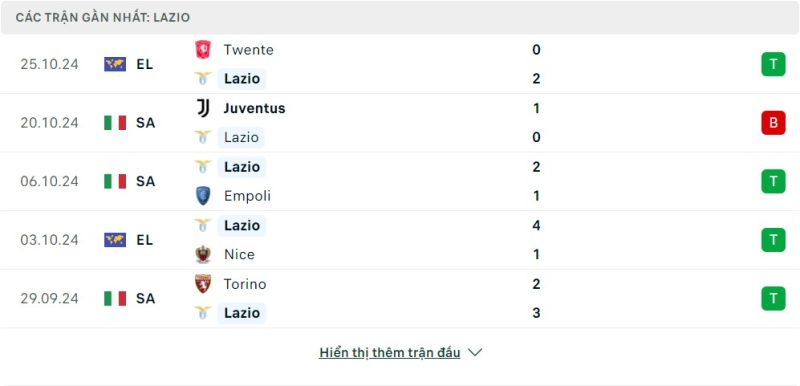Open 'Hiển thị thêm trận đấu' link
Image resolution: width=800 pixels, height=386 pixels.
pyautogui.click(x=390, y=352)
